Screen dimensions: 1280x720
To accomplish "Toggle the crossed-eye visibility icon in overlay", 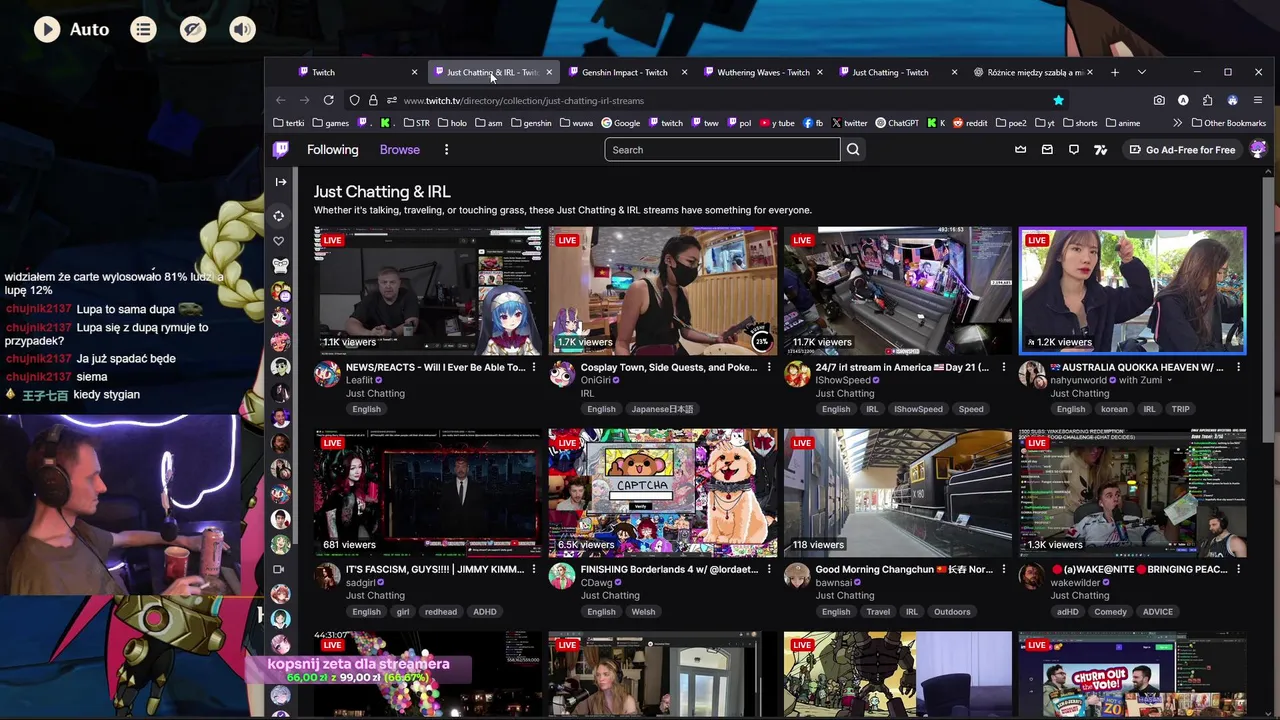I will pyautogui.click(x=193, y=29).
